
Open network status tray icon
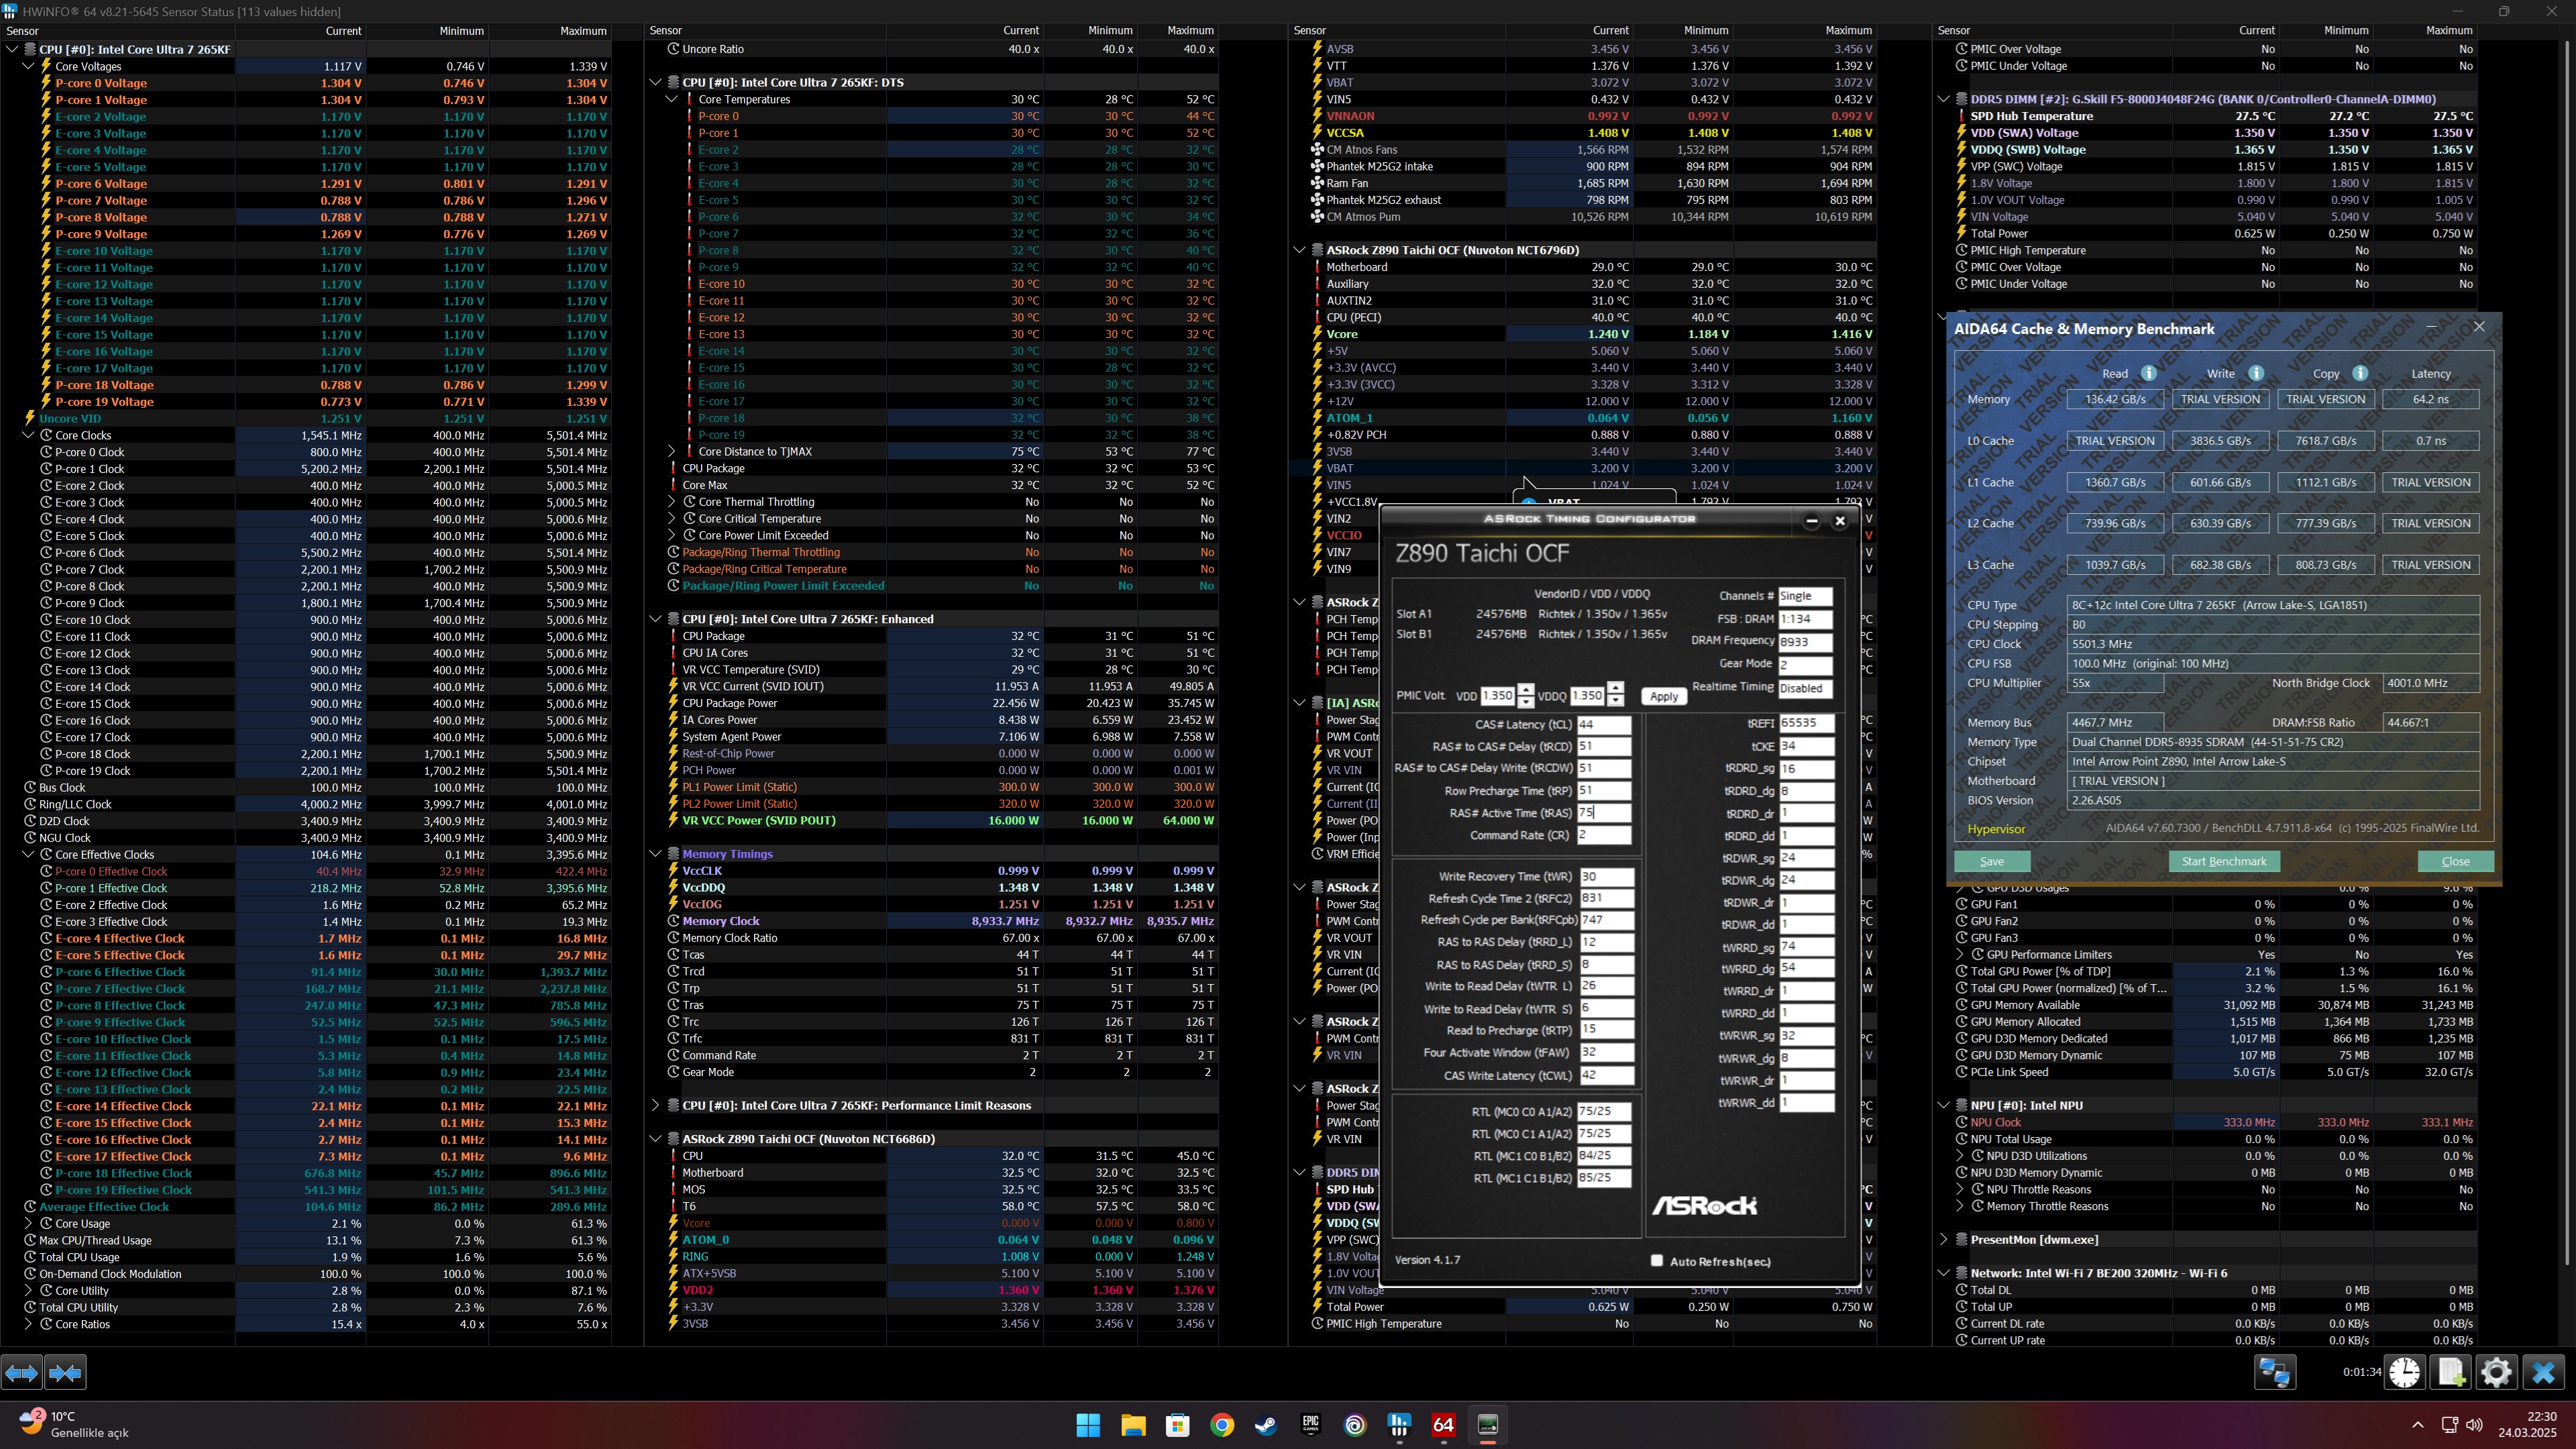click(x=2449, y=1425)
